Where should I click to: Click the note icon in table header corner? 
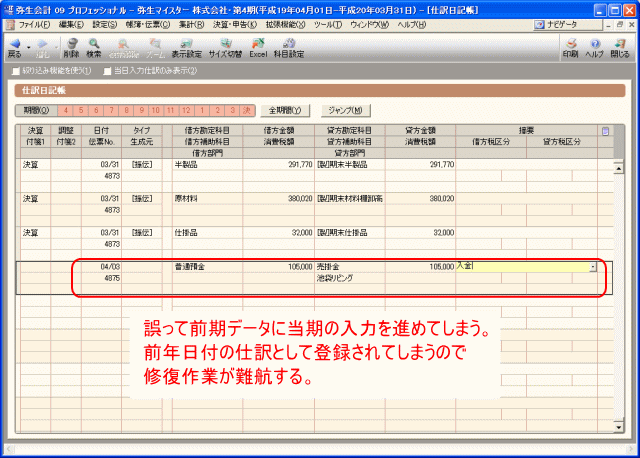606,131
